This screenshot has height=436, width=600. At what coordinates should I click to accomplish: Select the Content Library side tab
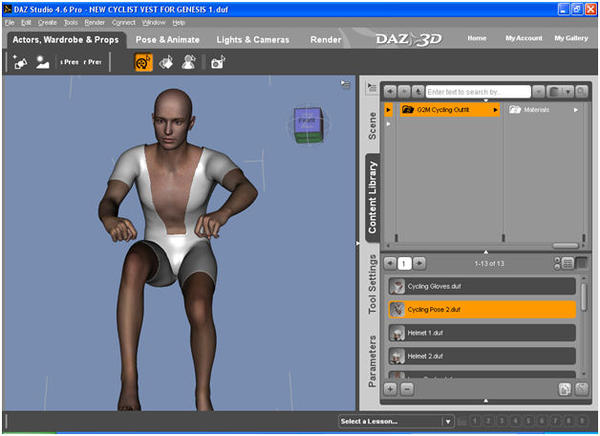pos(372,197)
